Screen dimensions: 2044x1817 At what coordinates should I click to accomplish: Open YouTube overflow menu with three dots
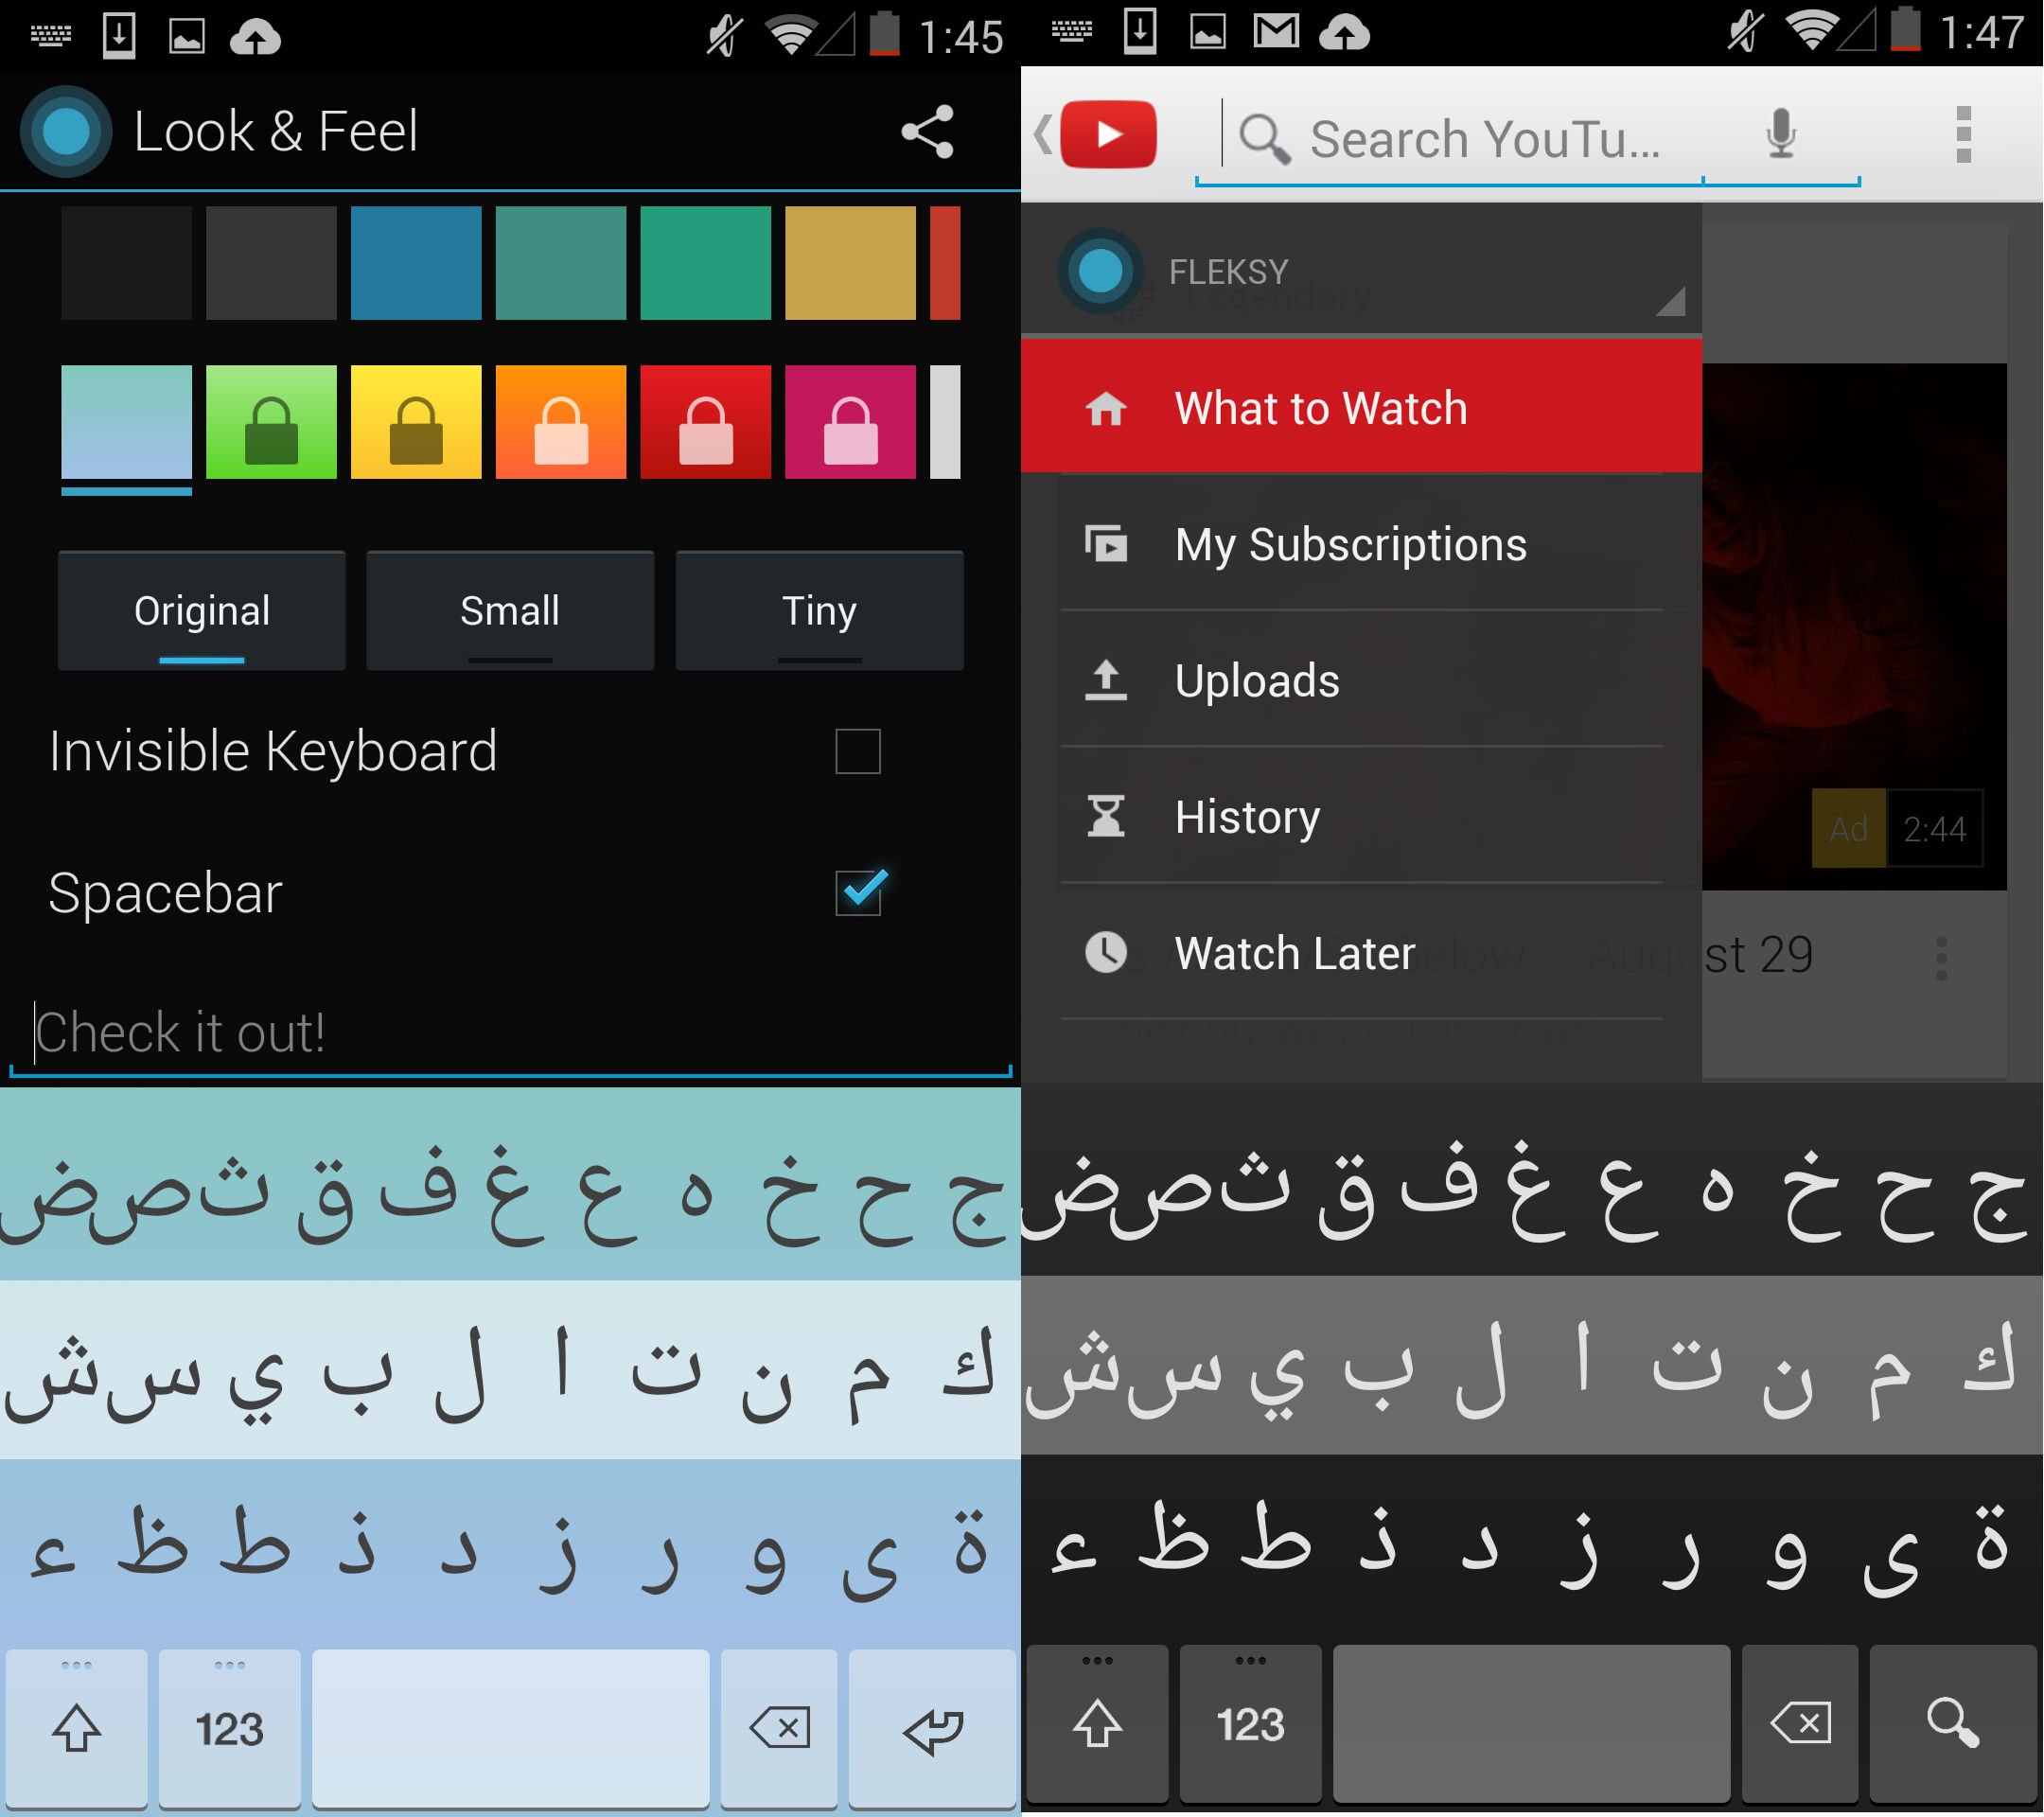coord(1963,135)
